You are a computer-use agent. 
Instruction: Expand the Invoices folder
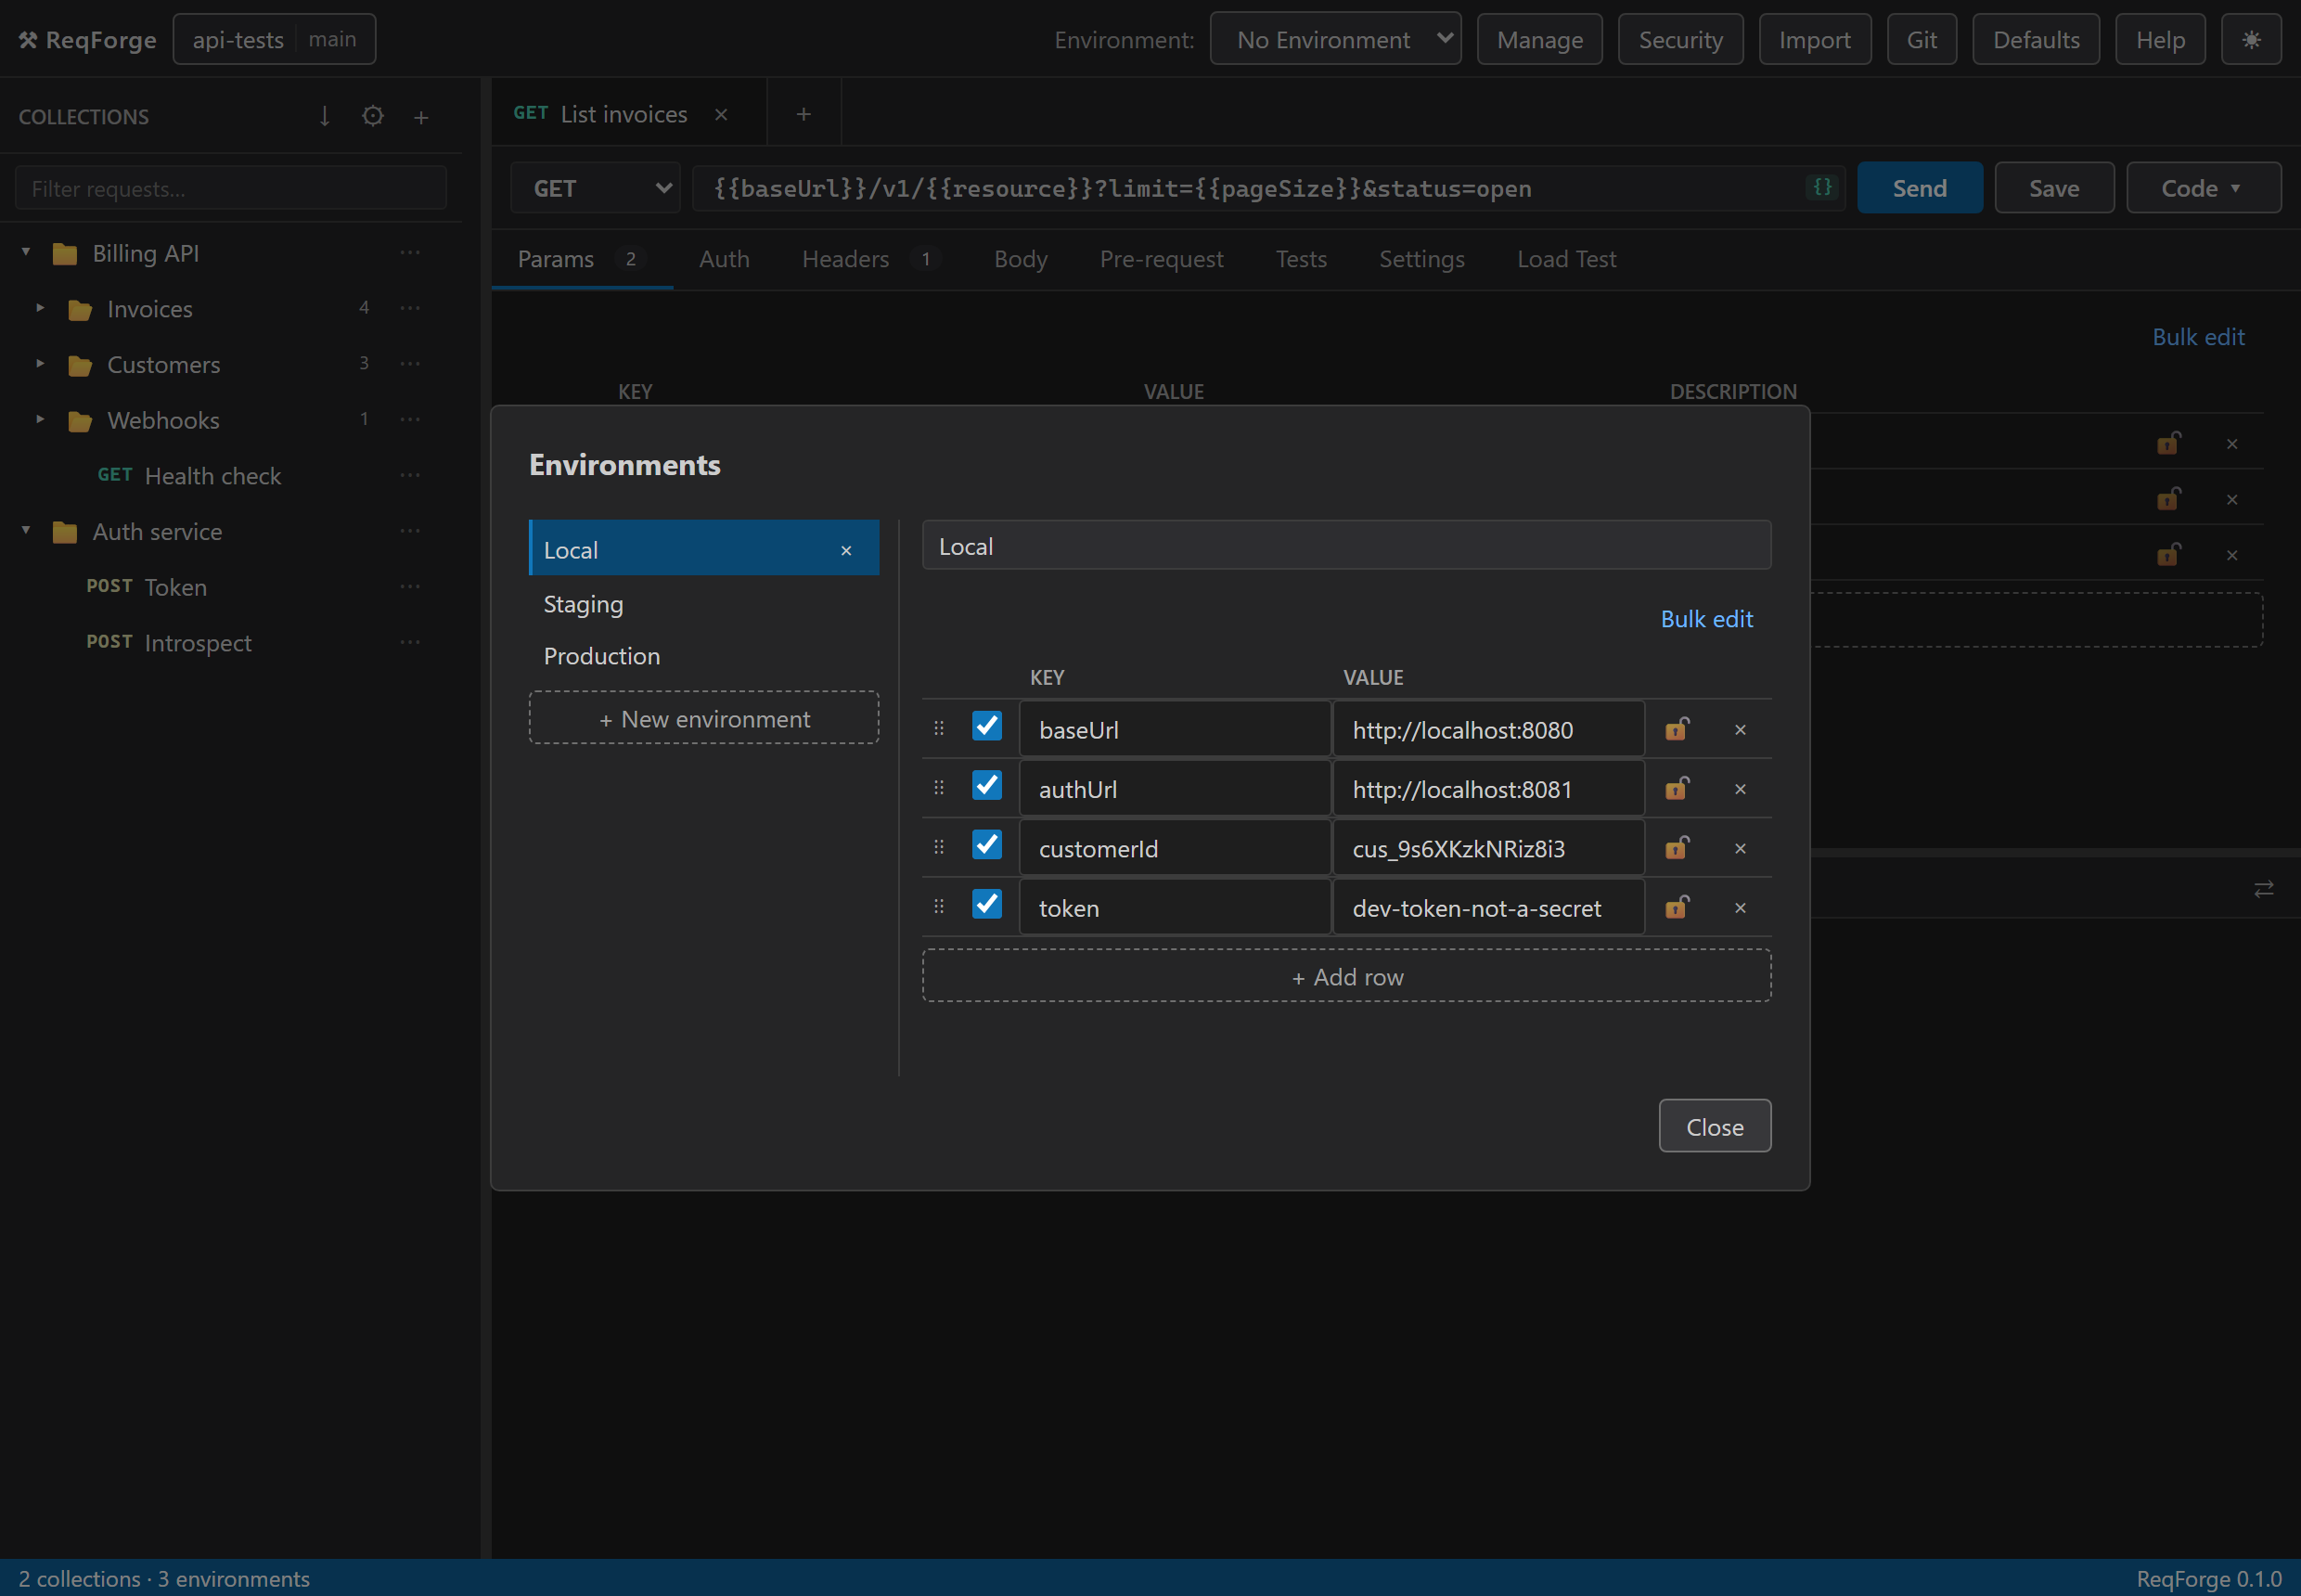click(40, 308)
